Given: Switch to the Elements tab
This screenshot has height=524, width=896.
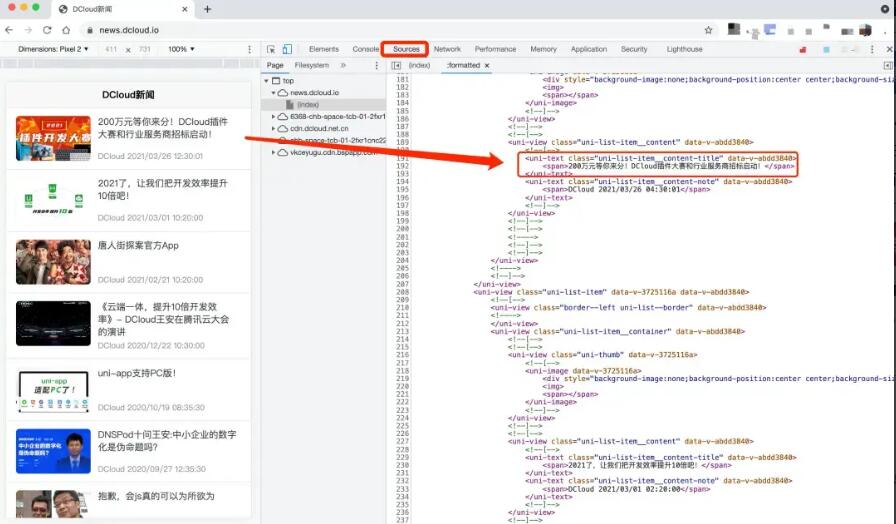Looking at the screenshot, I should point(323,49).
